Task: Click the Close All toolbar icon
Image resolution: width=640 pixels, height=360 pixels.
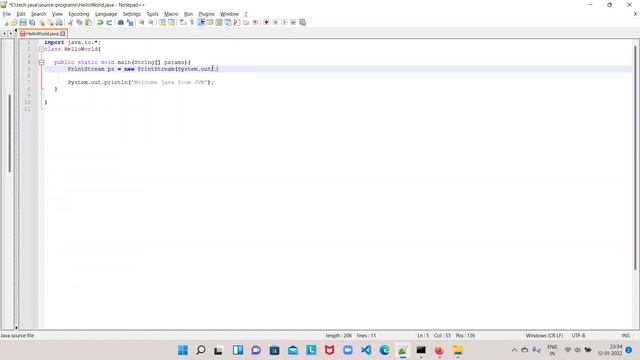Action: click(50, 22)
